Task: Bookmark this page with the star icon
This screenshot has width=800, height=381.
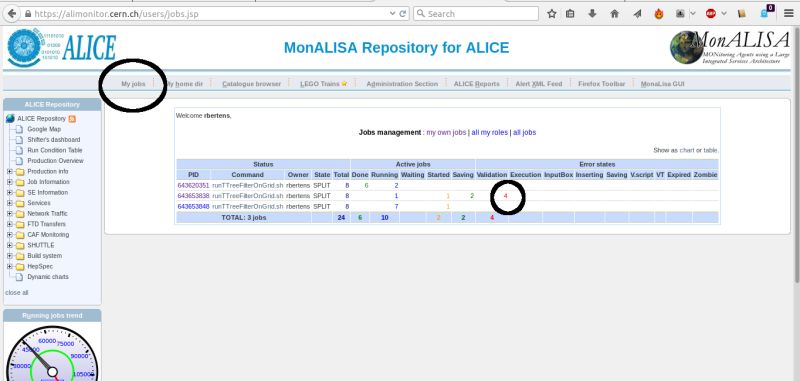Action: click(552, 14)
